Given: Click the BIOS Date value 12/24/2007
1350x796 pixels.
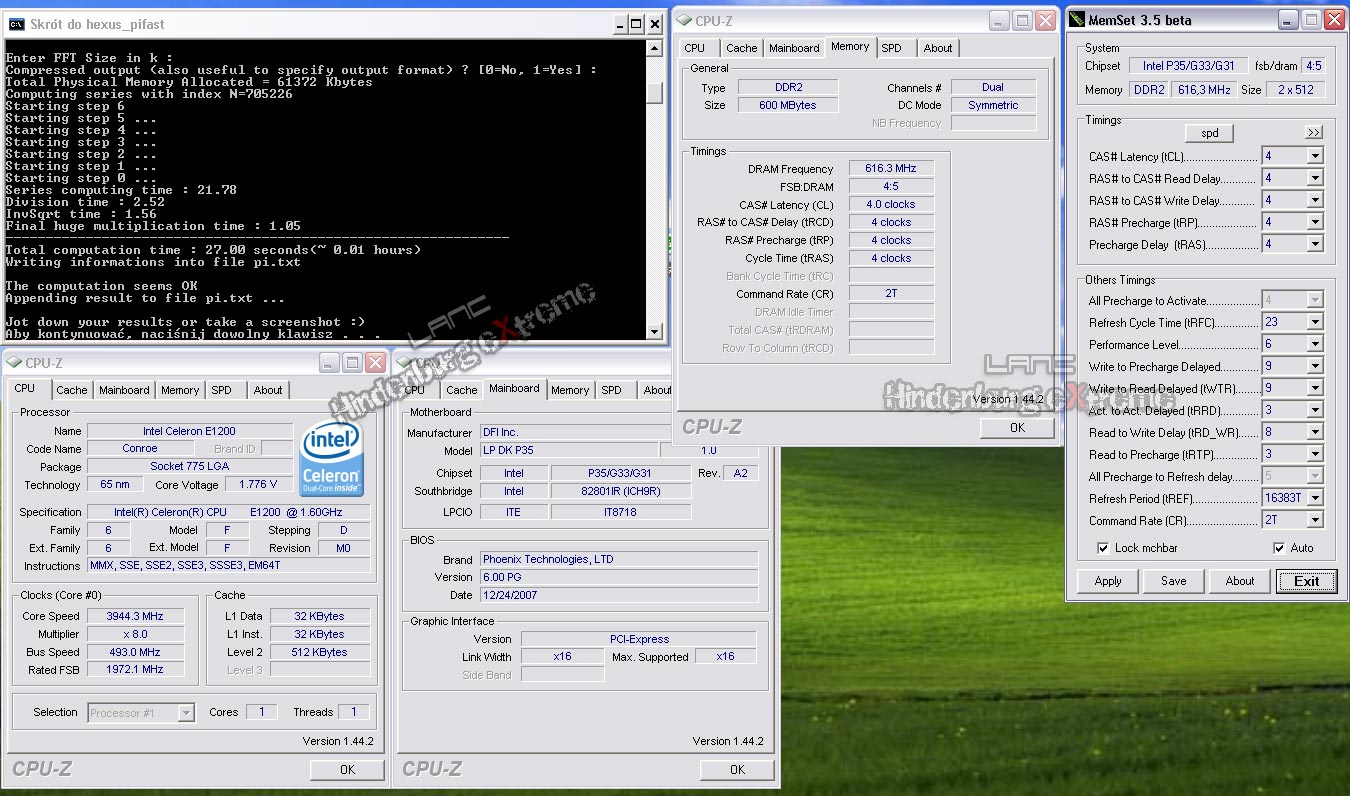Looking at the screenshot, I should 618,595.
